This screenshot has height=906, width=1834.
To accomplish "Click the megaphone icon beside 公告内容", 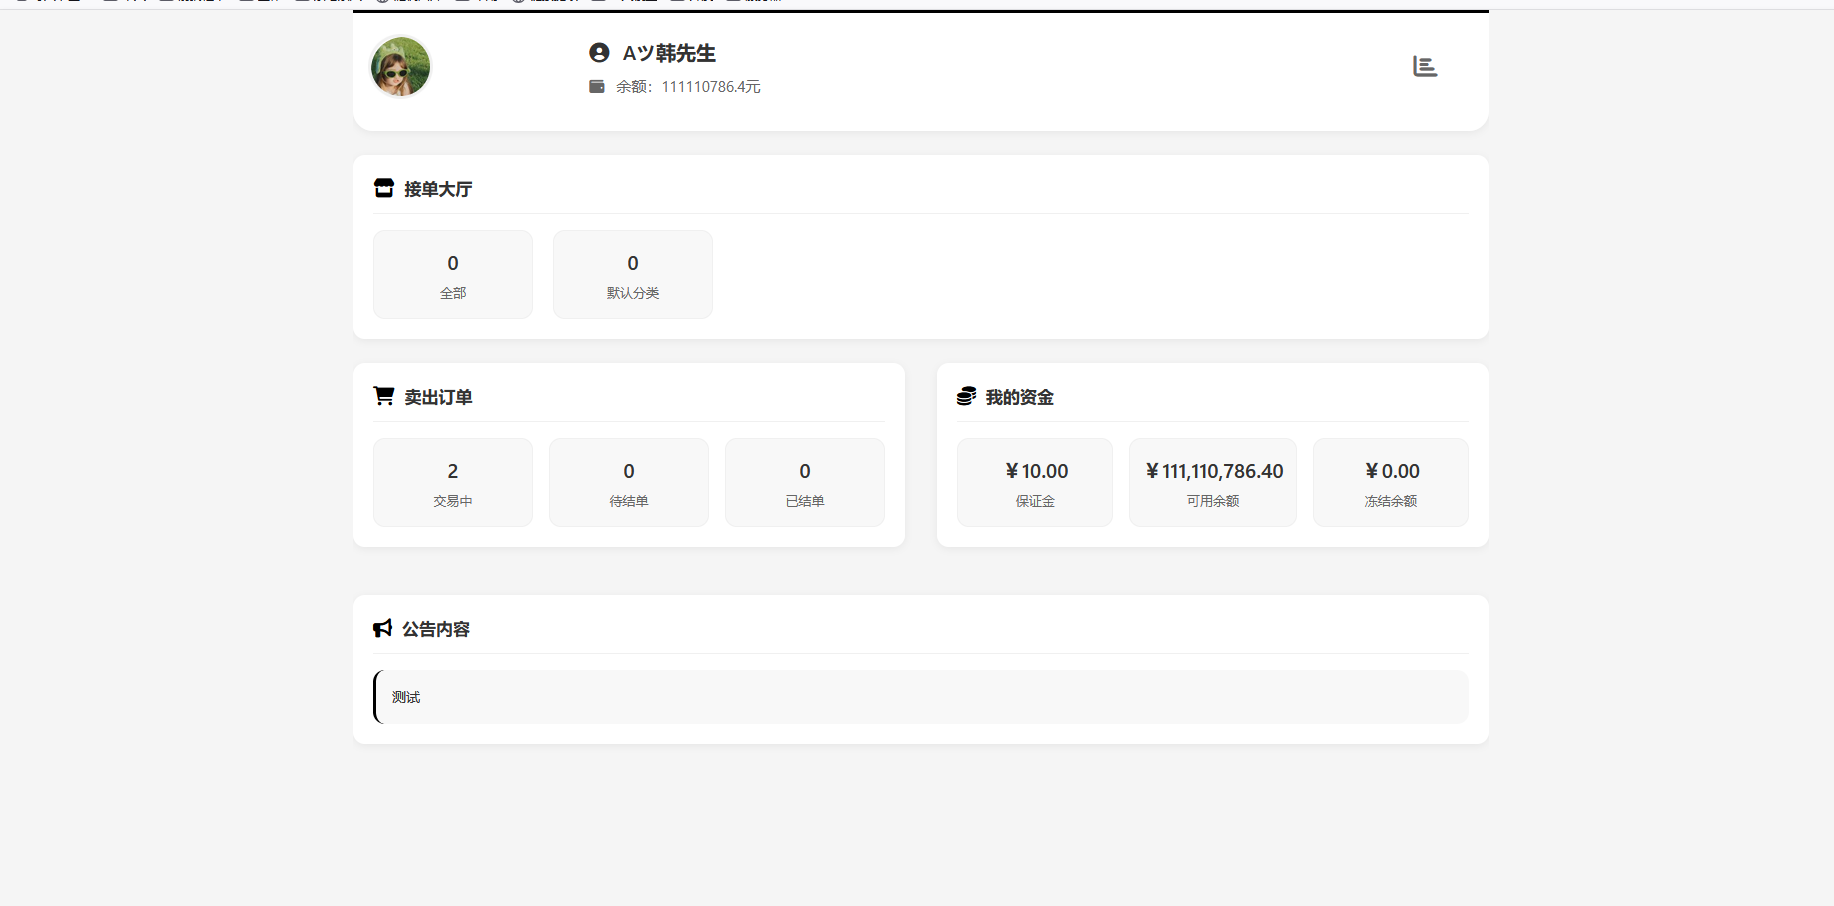I will point(382,628).
